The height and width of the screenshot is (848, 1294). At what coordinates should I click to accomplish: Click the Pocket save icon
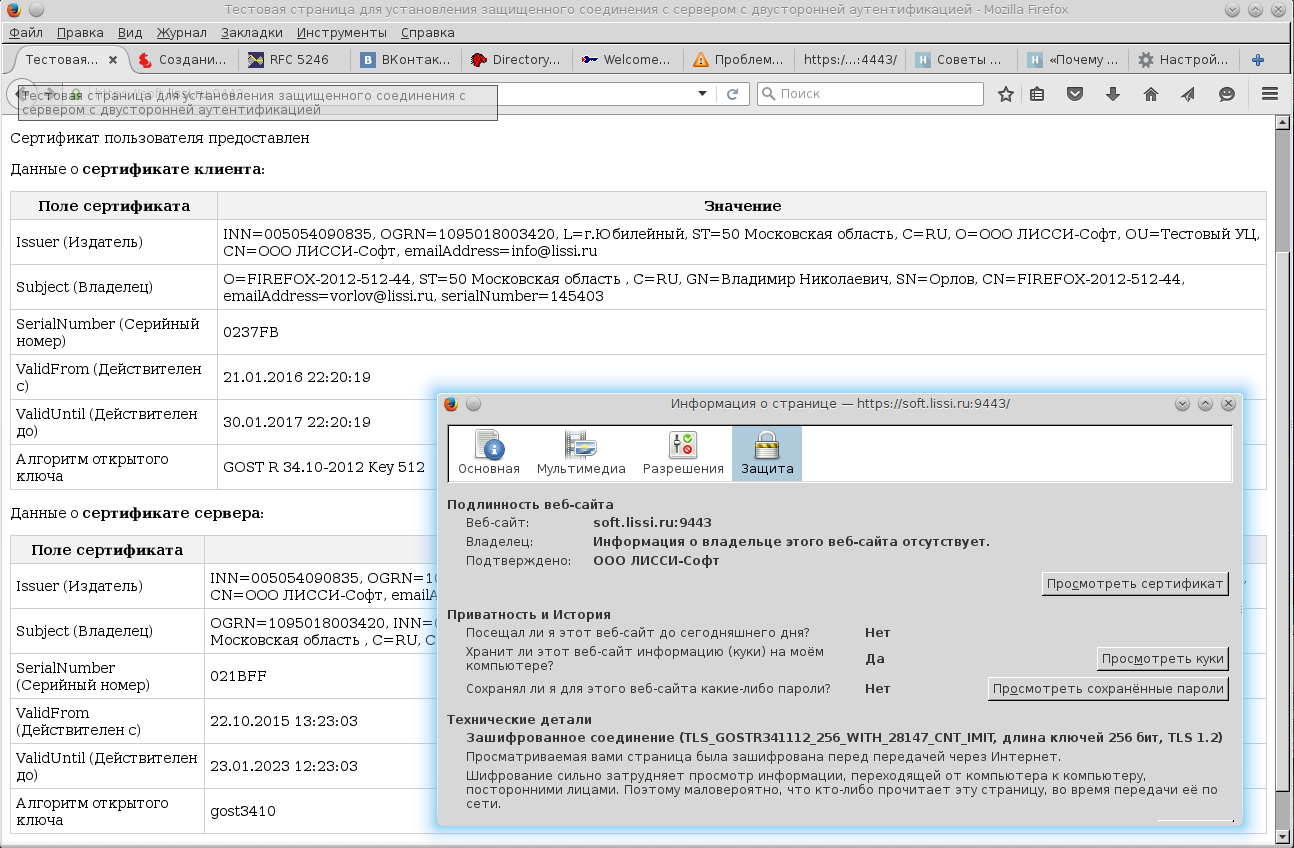tap(1075, 94)
